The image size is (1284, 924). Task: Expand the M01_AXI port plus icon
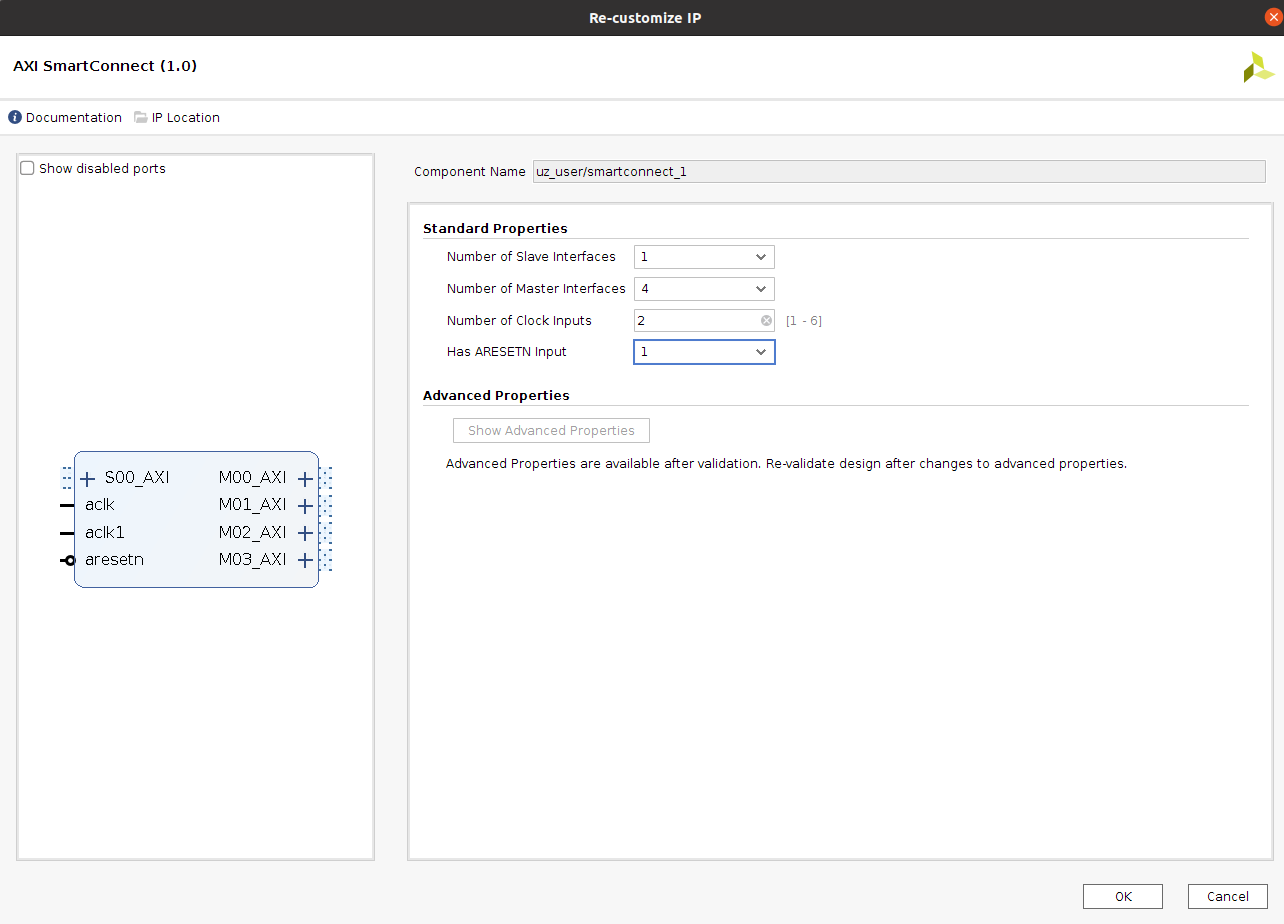(306, 505)
